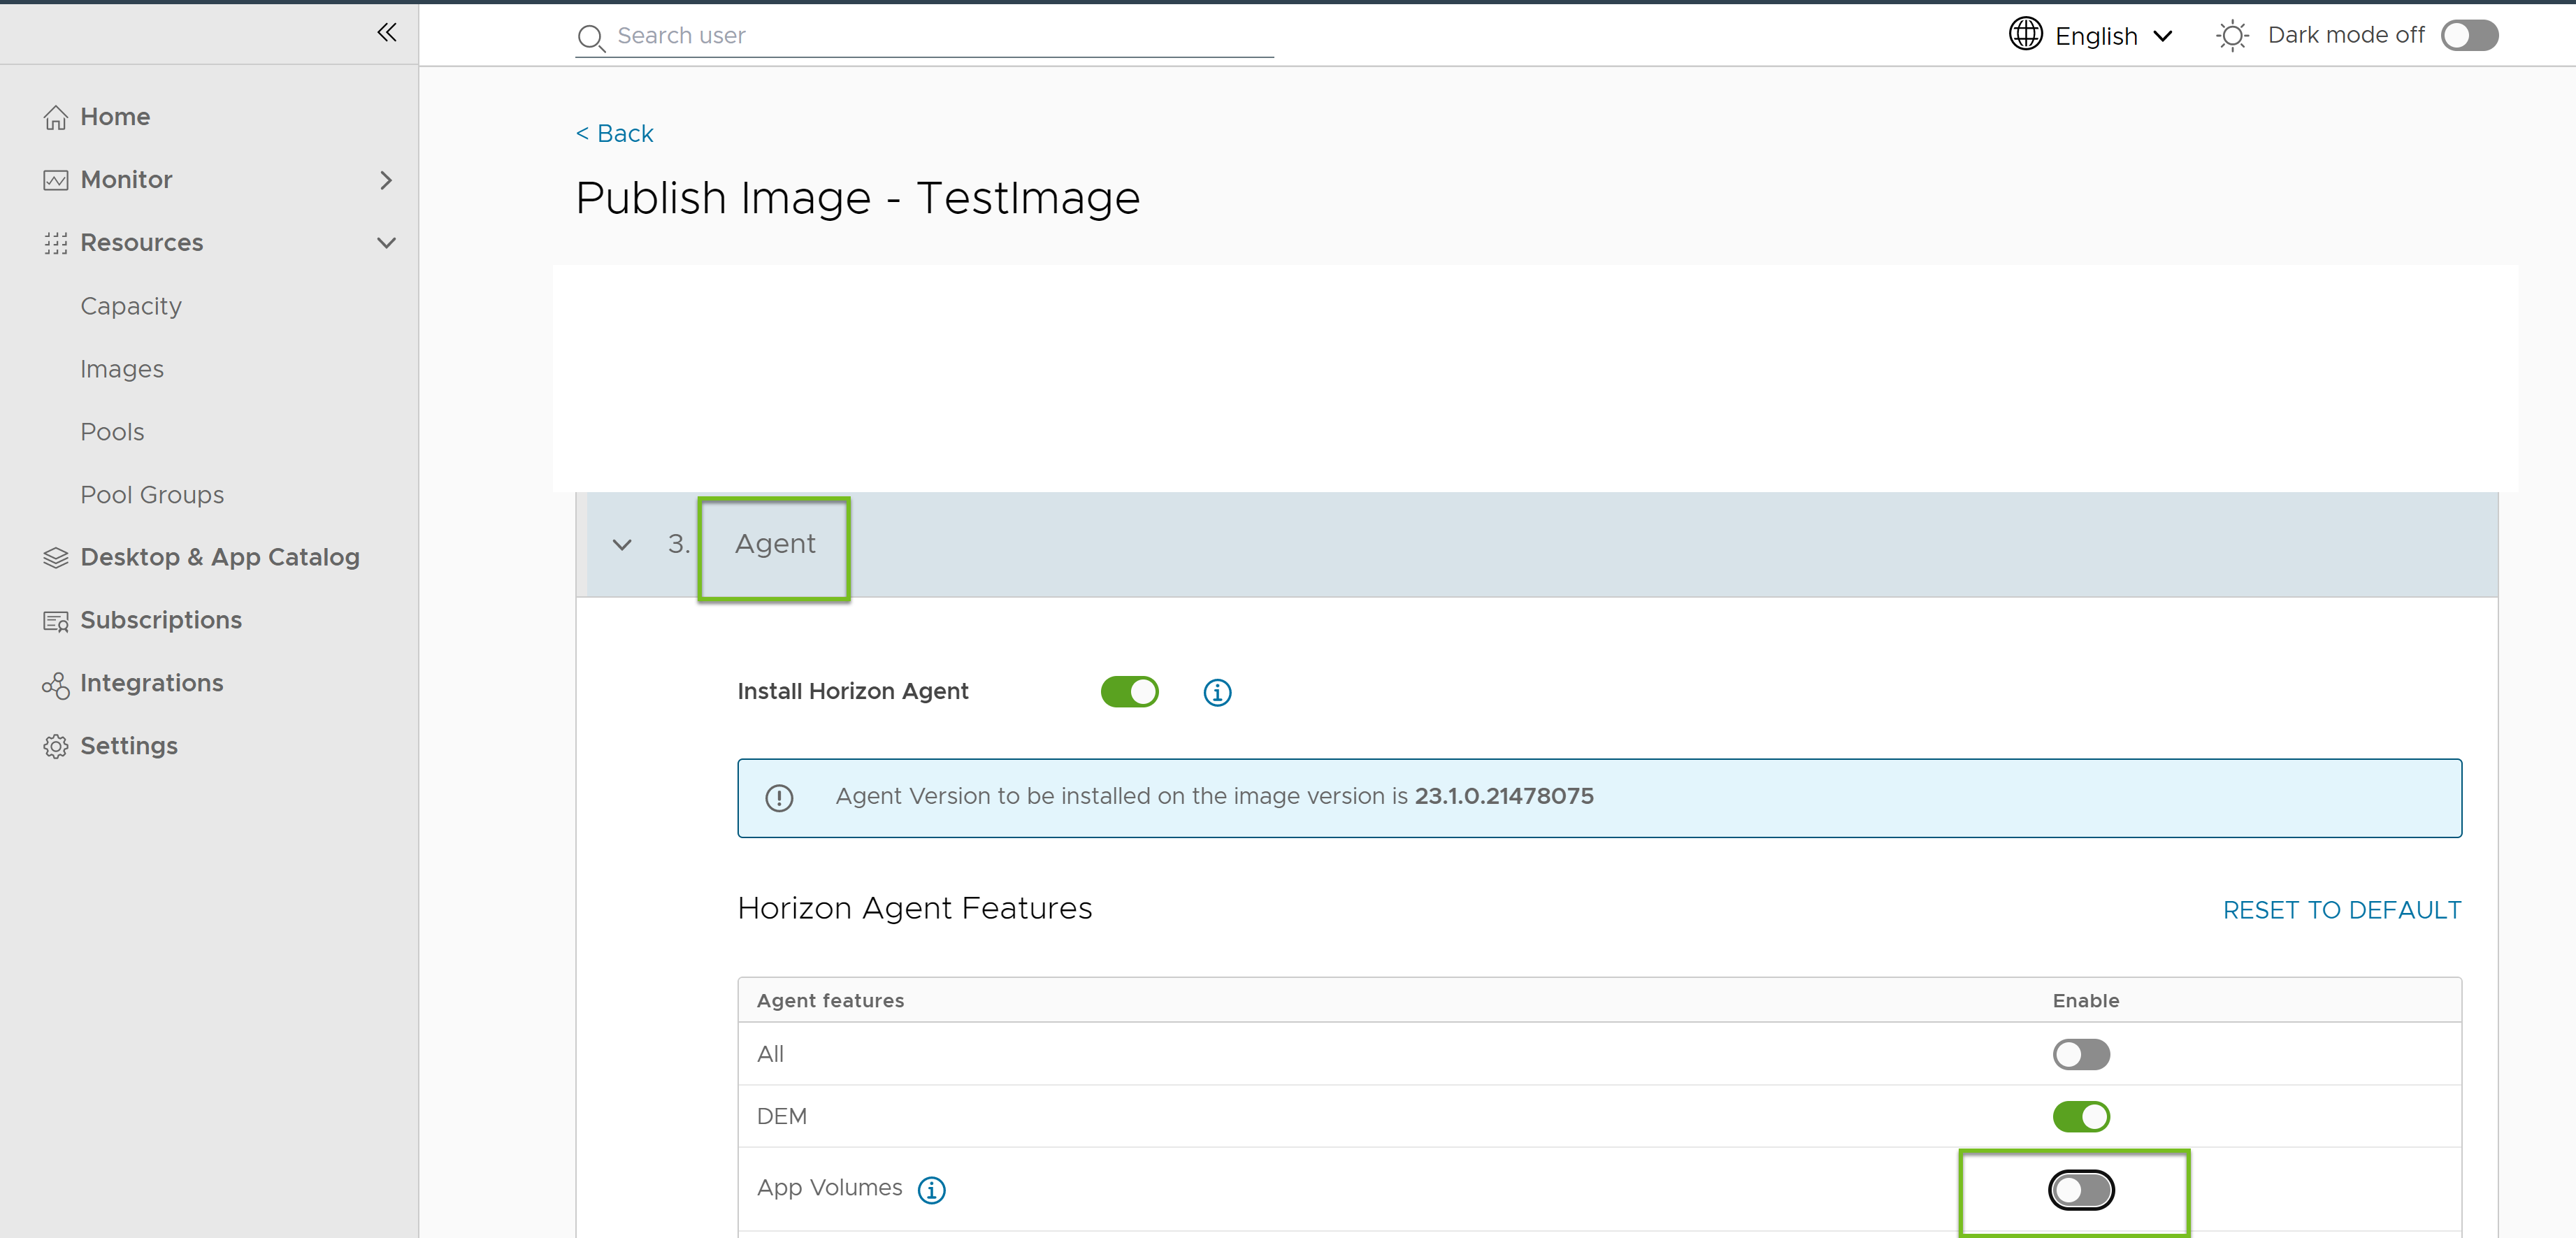Click the Subscriptions icon
The width and height of the screenshot is (2576, 1238).
tap(56, 621)
